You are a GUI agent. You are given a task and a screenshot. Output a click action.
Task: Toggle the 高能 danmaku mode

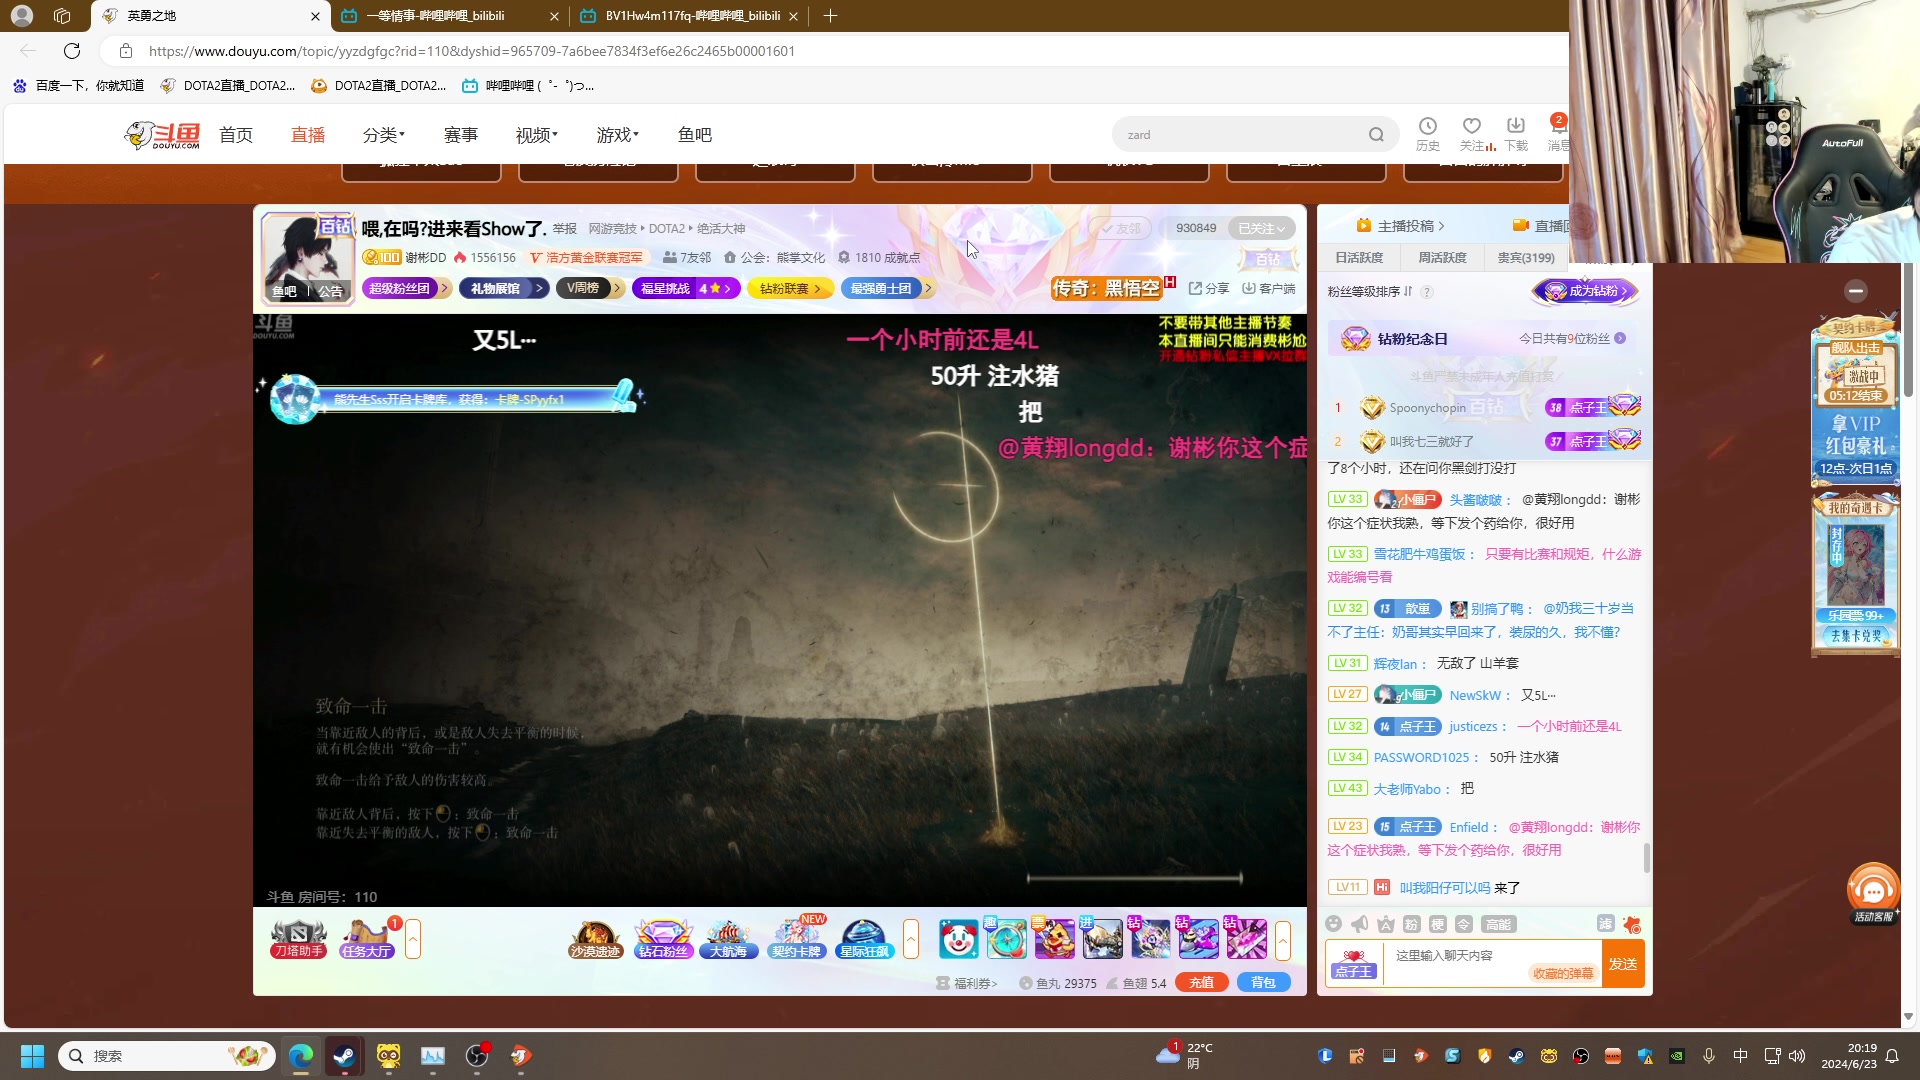click(x=1498, y=925)
